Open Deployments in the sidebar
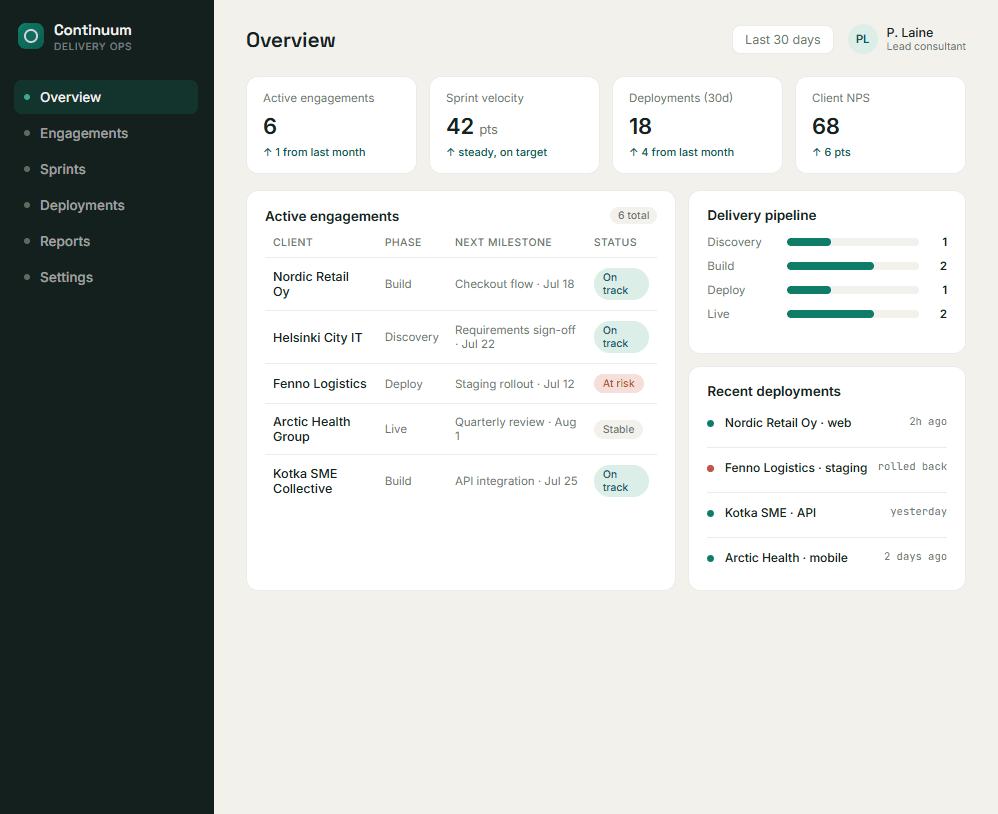The image size is (998, 814). click(x=106, y=205)
